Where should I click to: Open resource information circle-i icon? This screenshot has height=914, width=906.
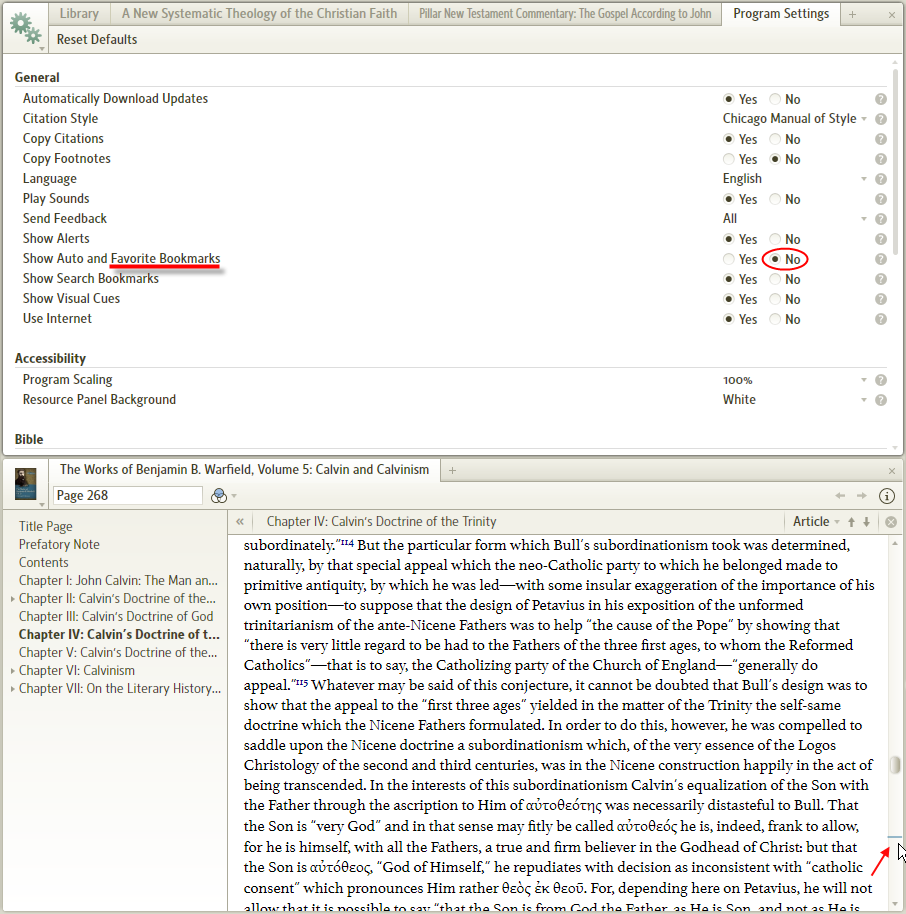[x=887, y=496]
